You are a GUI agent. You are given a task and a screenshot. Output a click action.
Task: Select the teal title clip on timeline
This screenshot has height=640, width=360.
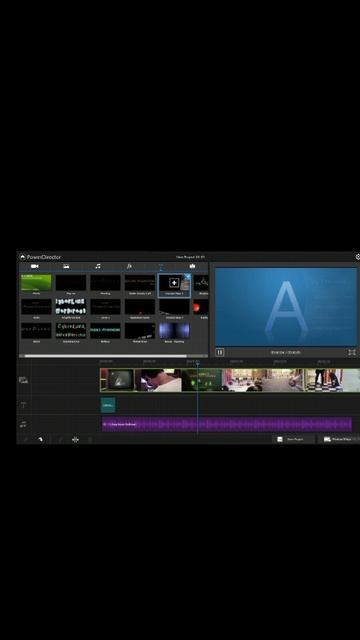108,405
